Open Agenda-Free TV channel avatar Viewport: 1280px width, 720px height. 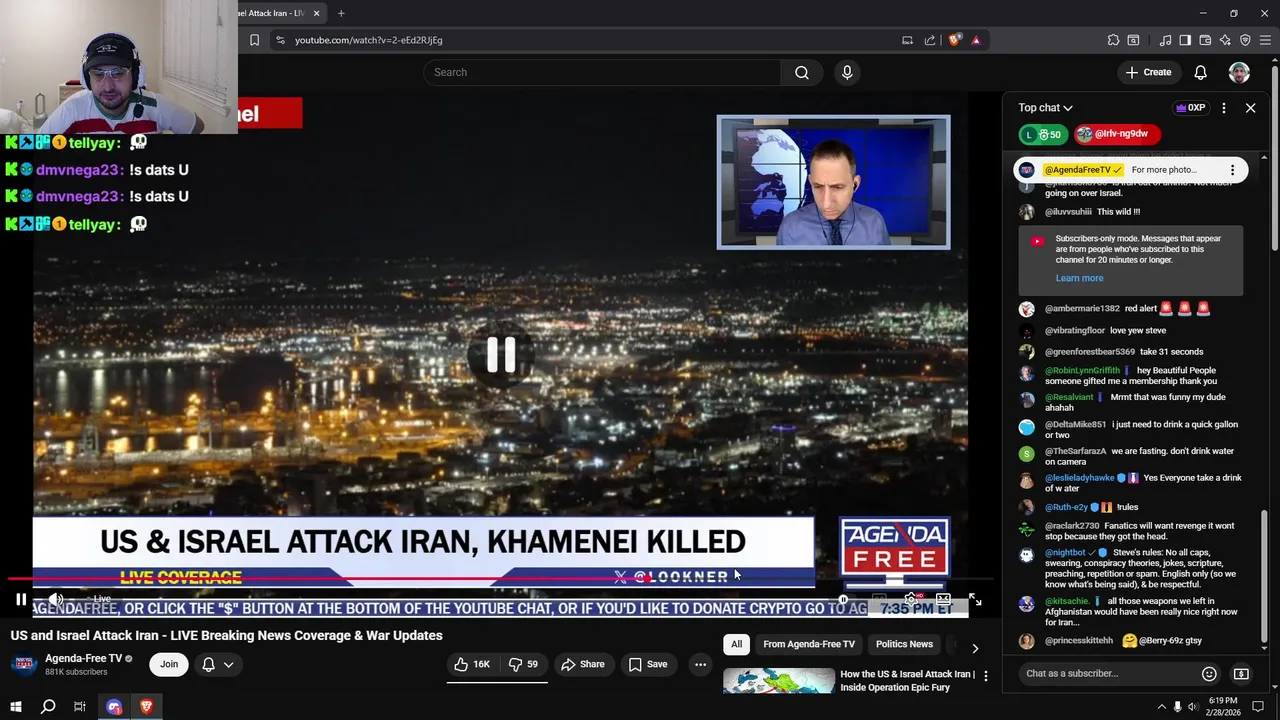(24, 665)
